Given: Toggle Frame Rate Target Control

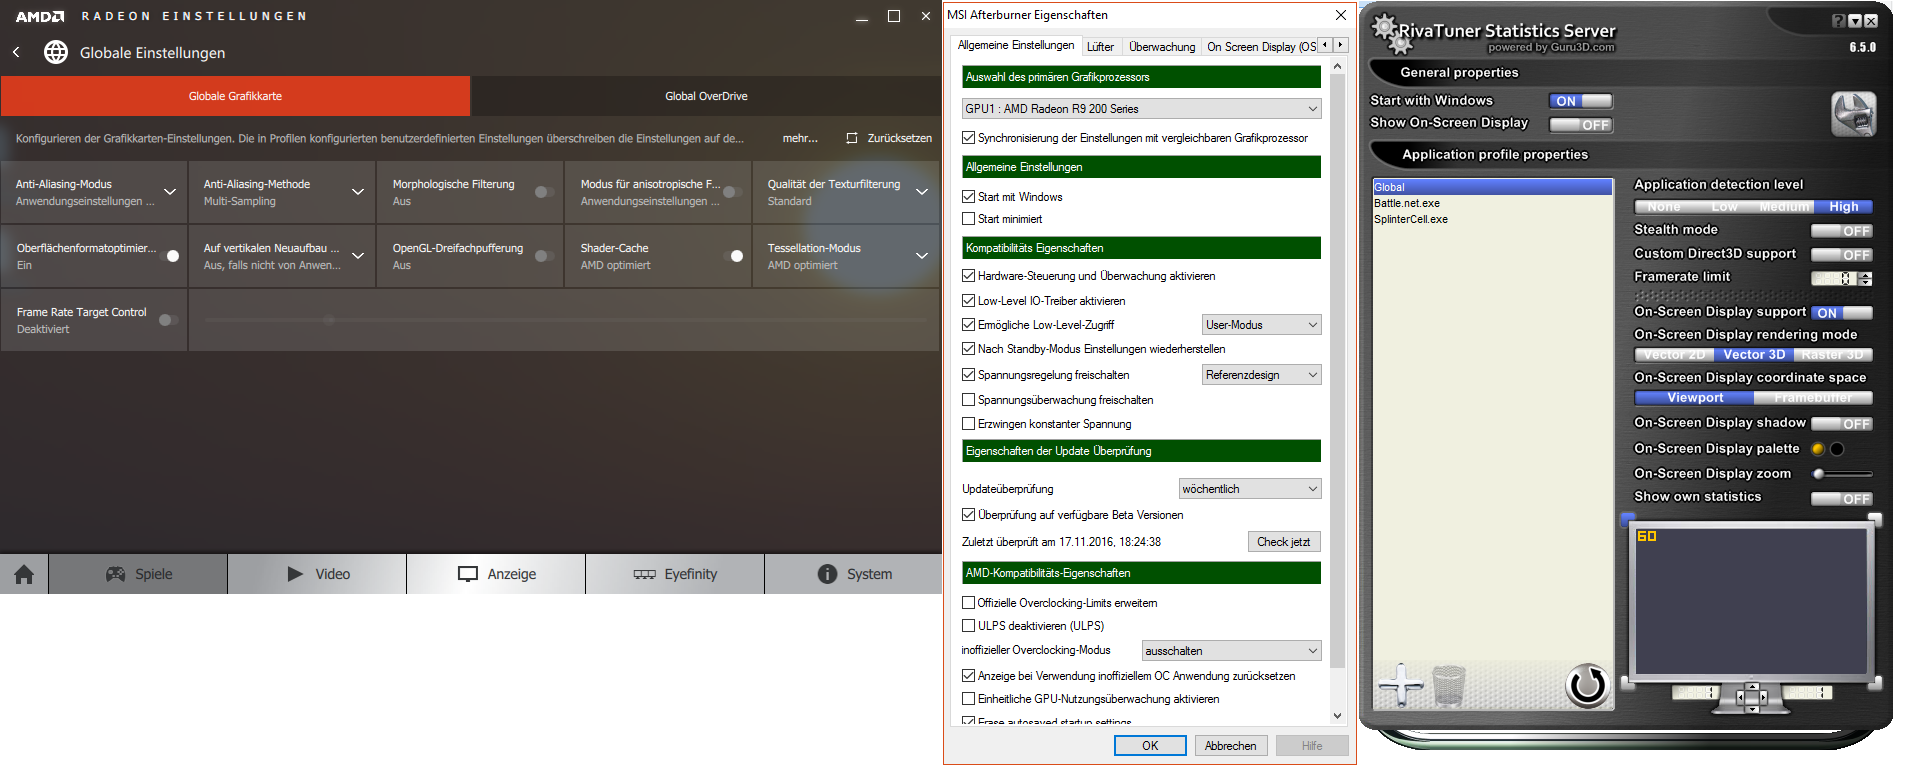Looking at the screenshot, I should (x=168, y=320).
